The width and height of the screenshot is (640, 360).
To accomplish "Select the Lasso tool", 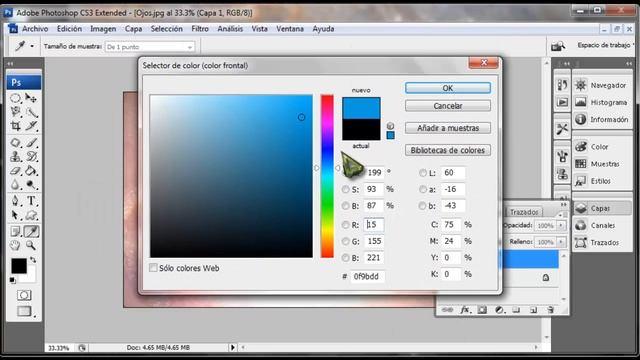I will 16,112.
